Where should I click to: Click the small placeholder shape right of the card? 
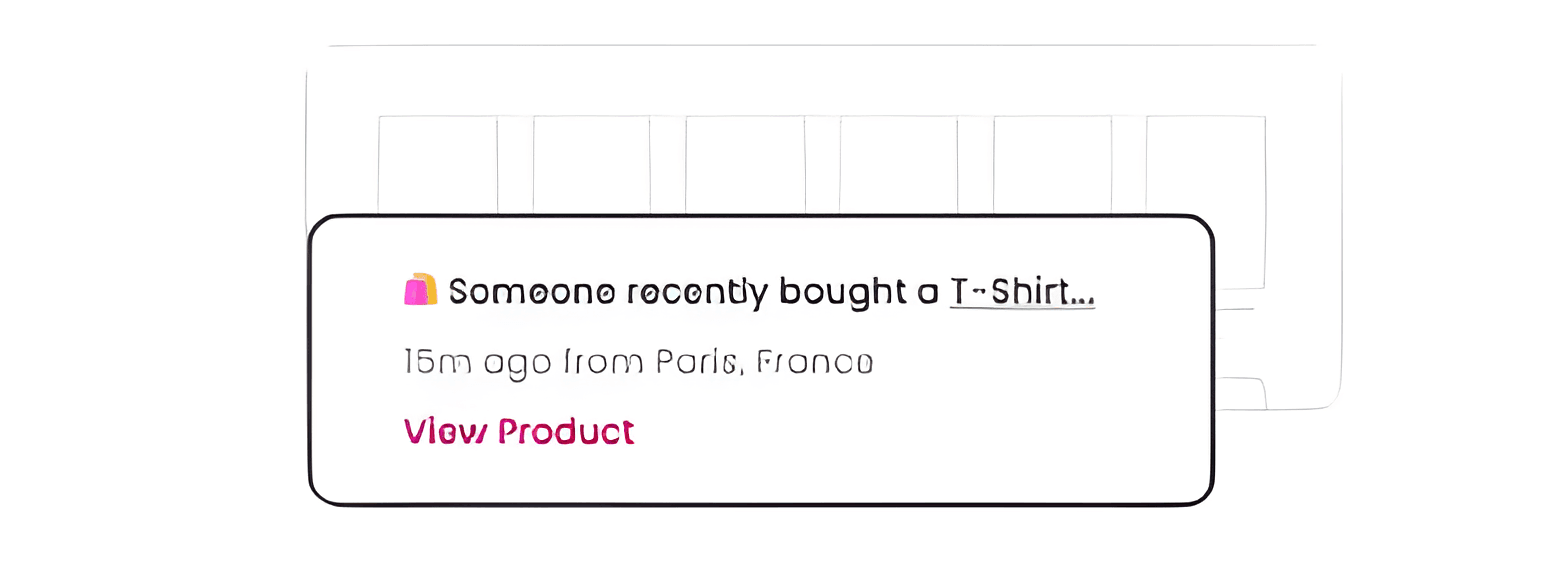(1240, 393)
